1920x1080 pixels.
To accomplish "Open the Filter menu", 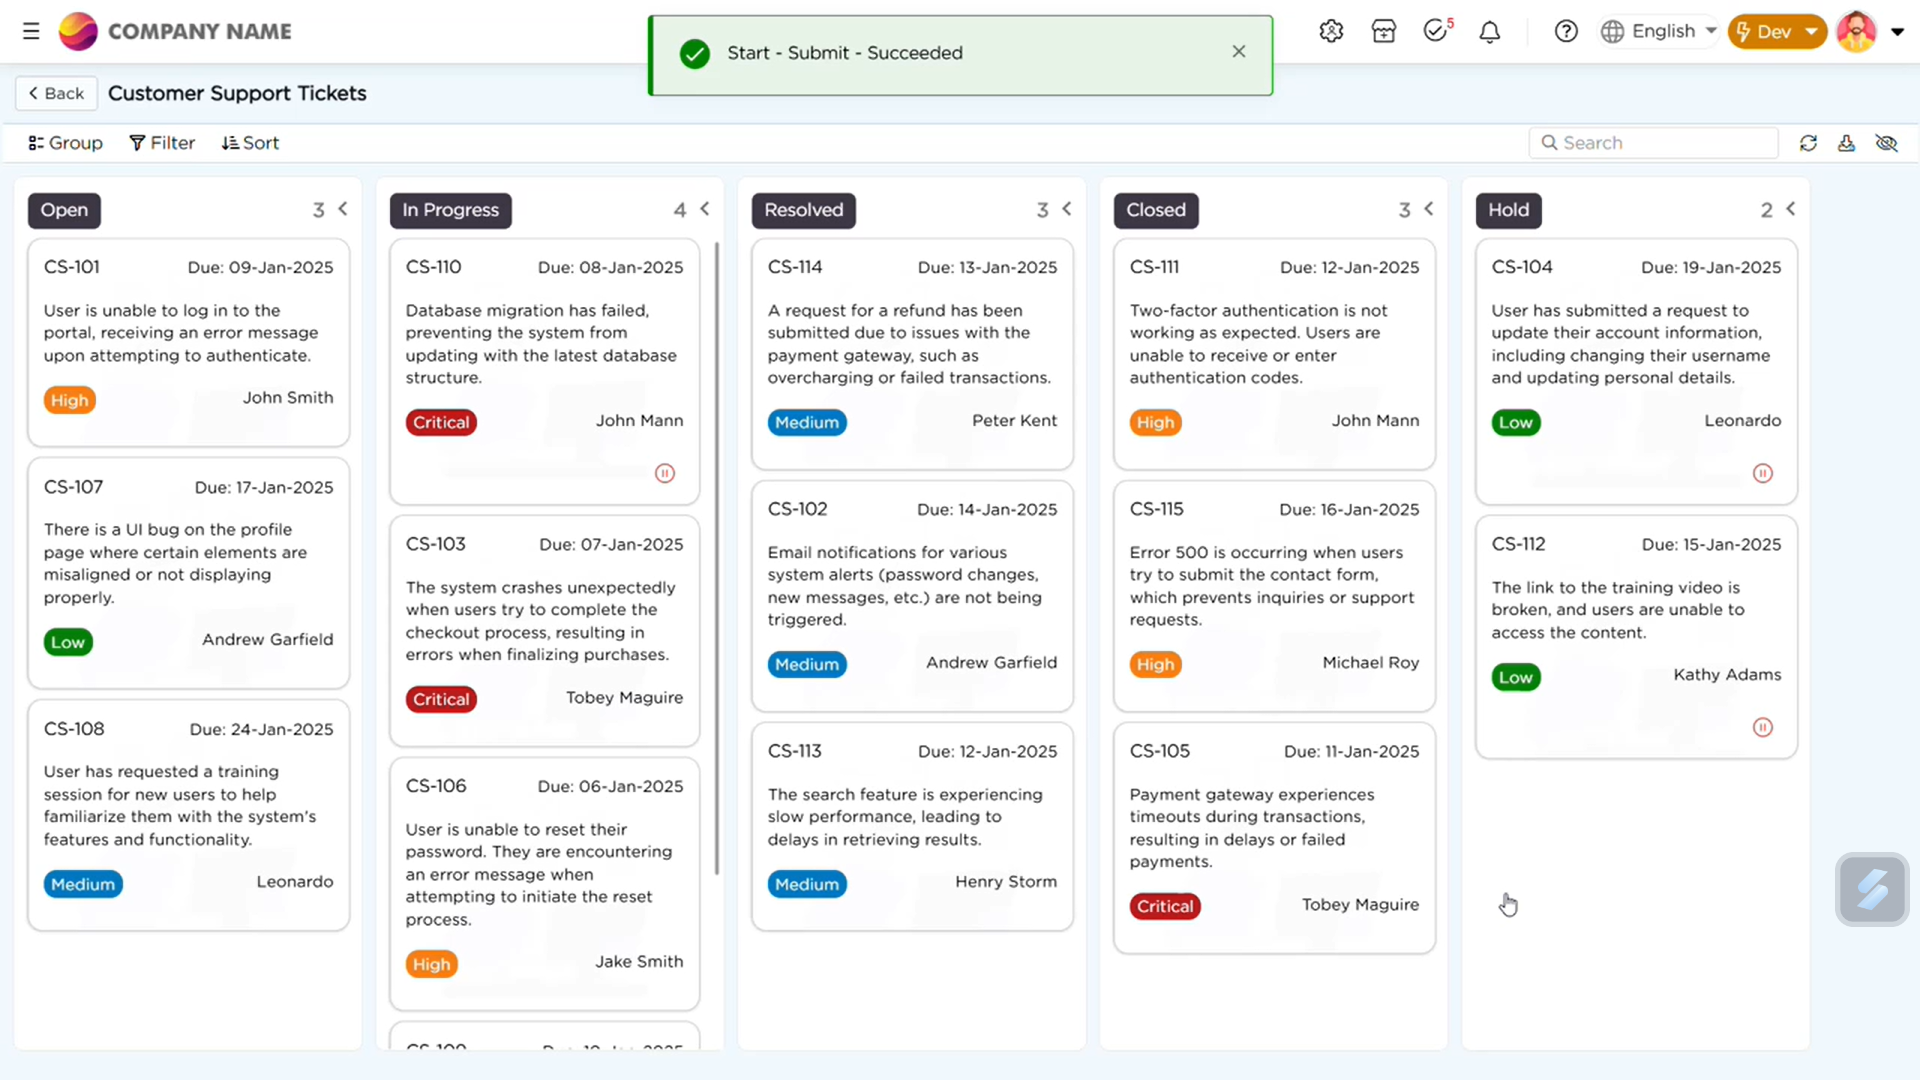I will [x=162, y=142].
